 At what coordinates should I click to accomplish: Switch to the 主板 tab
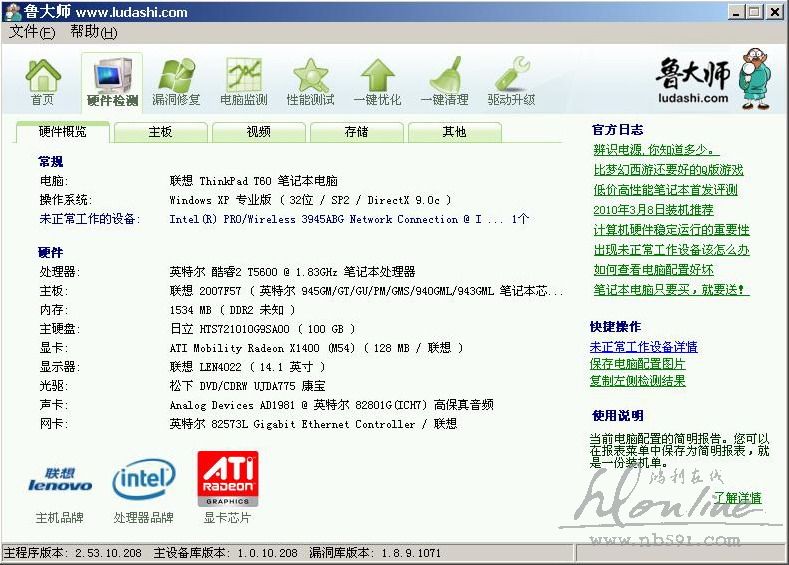pyautogui.click(x=161, y=132)
